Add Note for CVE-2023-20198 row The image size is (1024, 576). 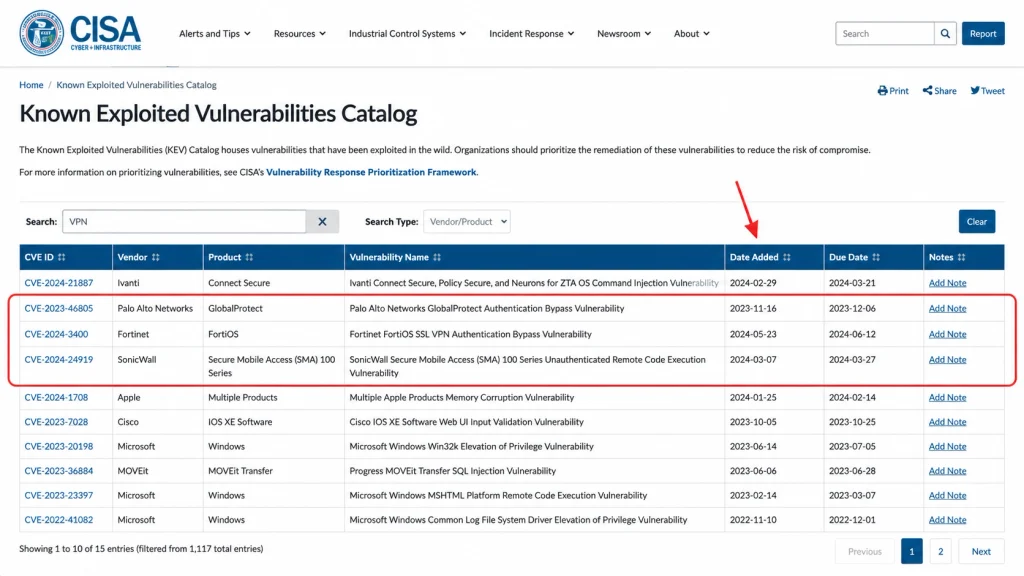point(947,446)
